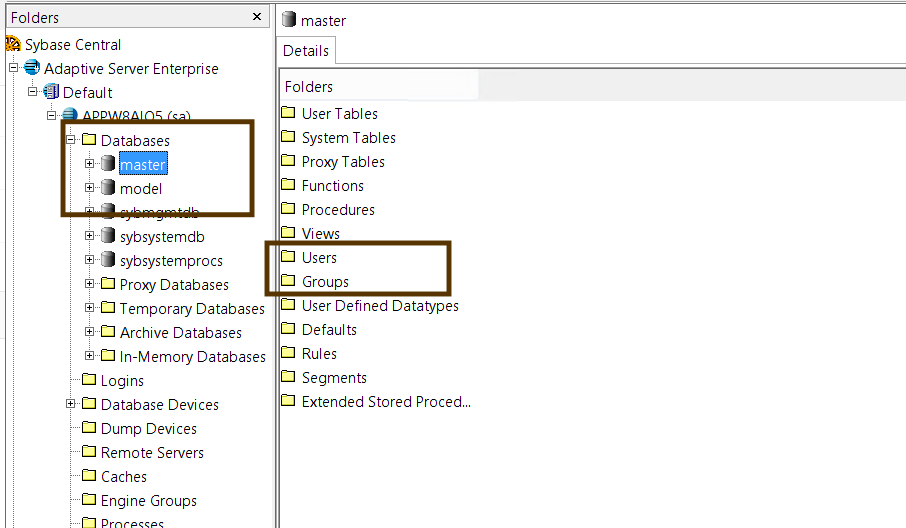Click the Engine Groups folder icon
The image size is (906, 528).
point(88,499)
